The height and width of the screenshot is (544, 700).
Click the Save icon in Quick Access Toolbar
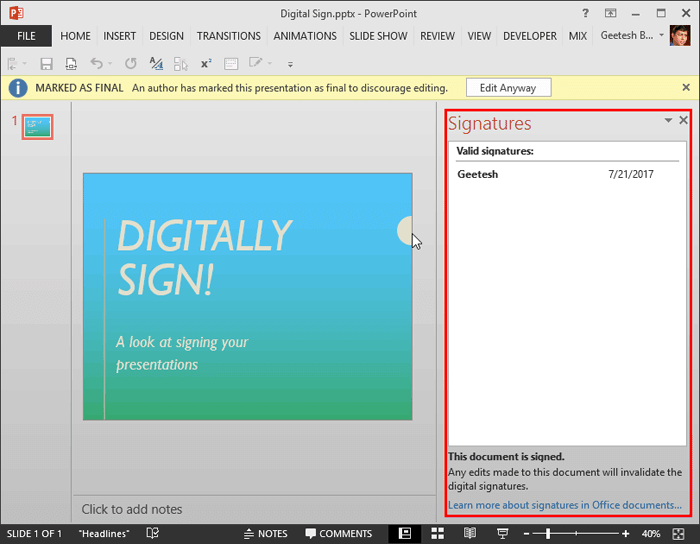point(46,64)
